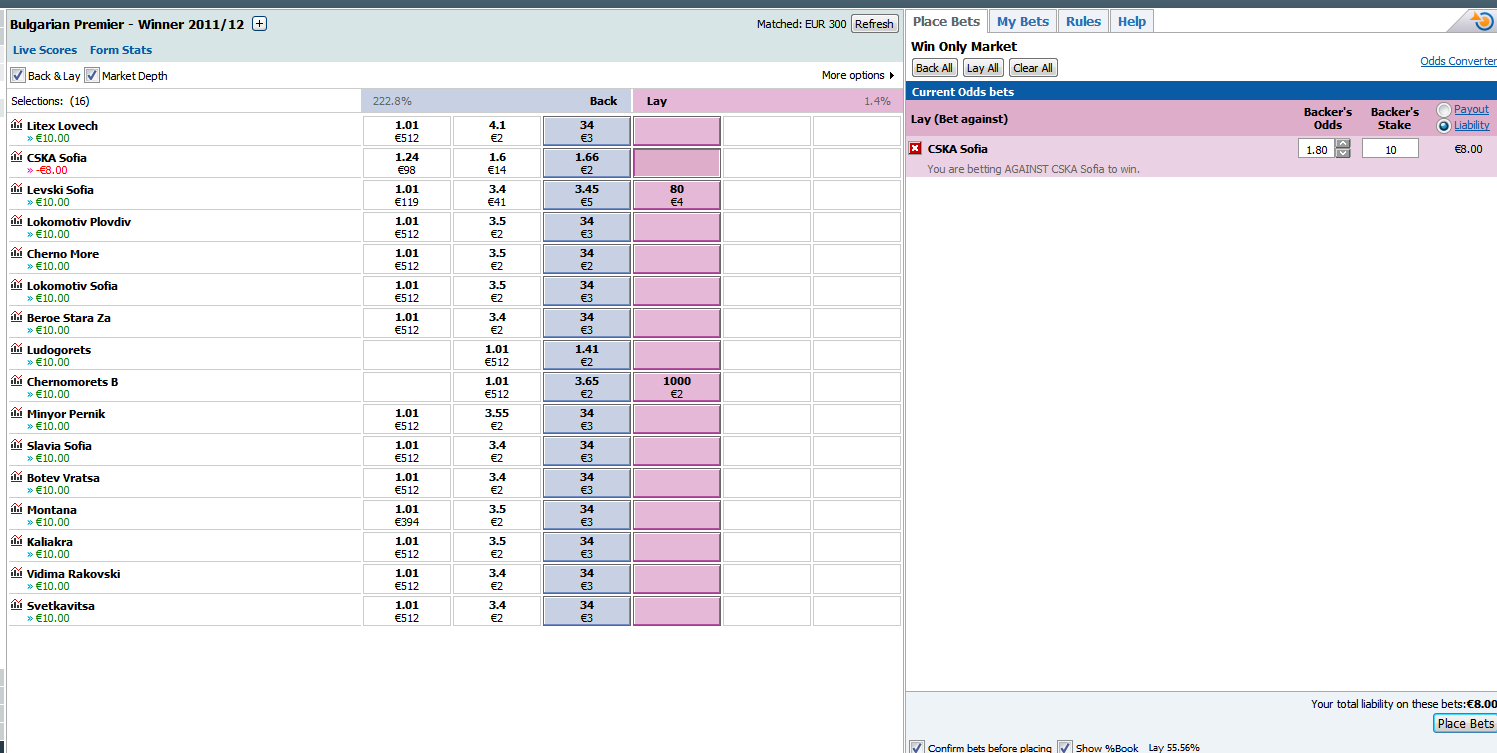
Task: Remove the CSKA Sofia bet with red X
Action: pos(915,149)
